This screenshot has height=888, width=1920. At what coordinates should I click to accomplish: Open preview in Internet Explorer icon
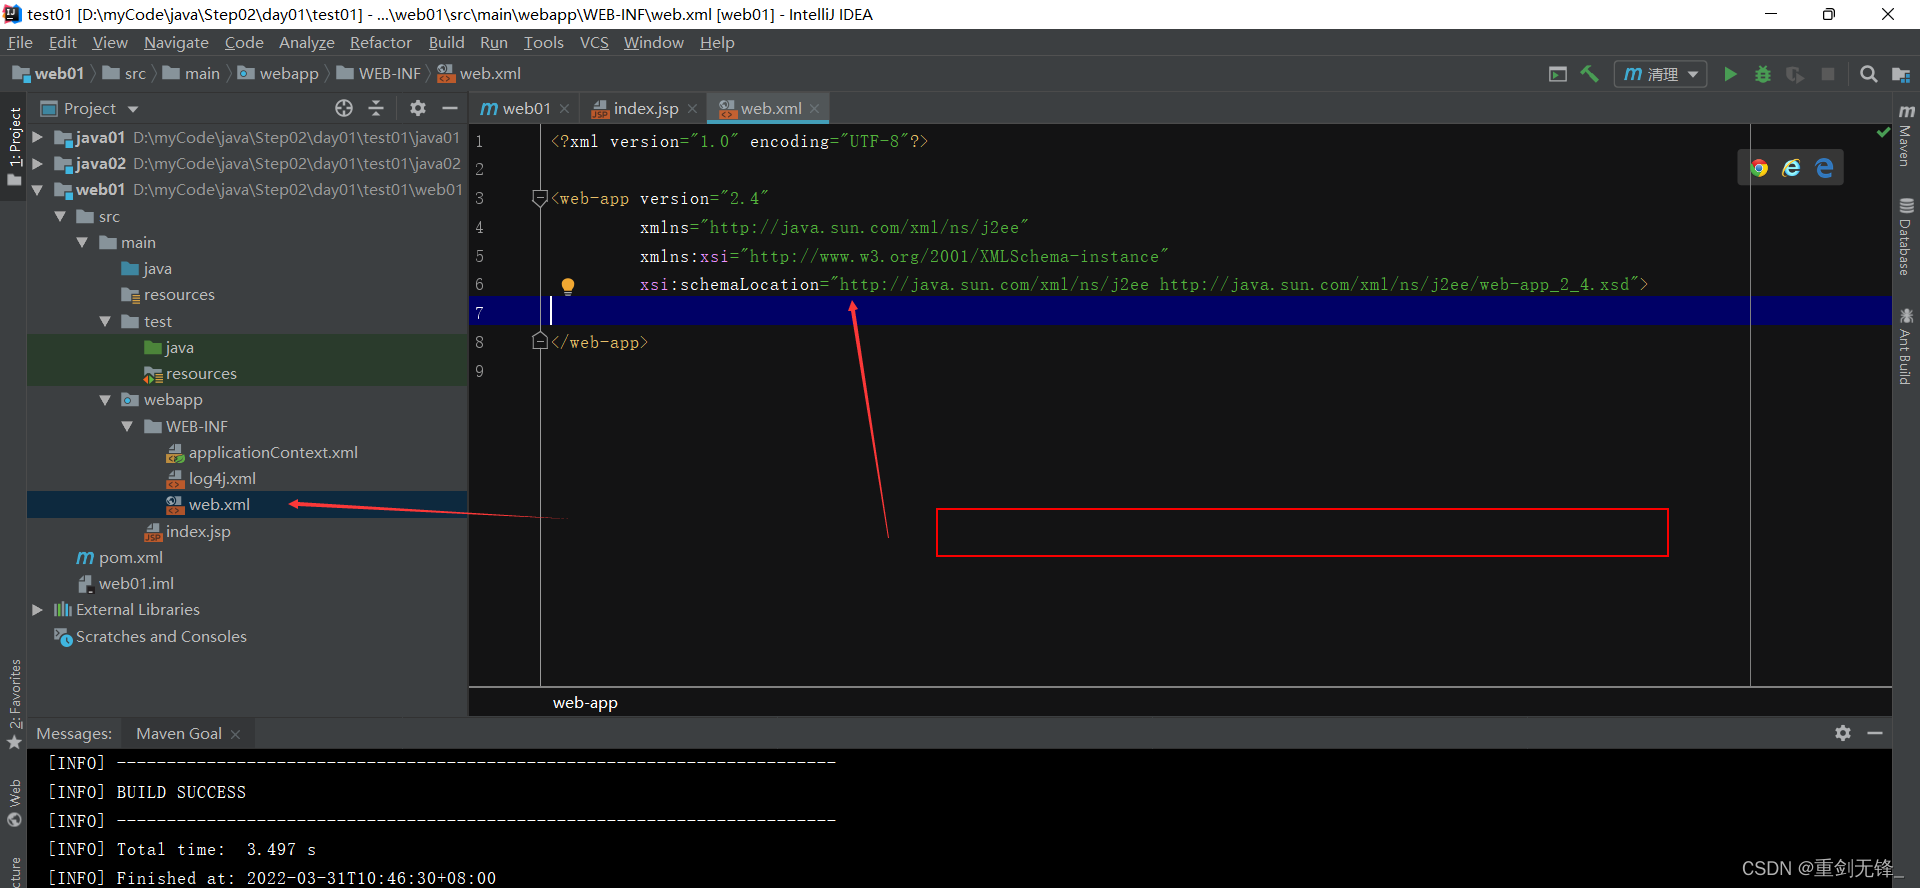pyautogui.click(x=1792, y=168)
